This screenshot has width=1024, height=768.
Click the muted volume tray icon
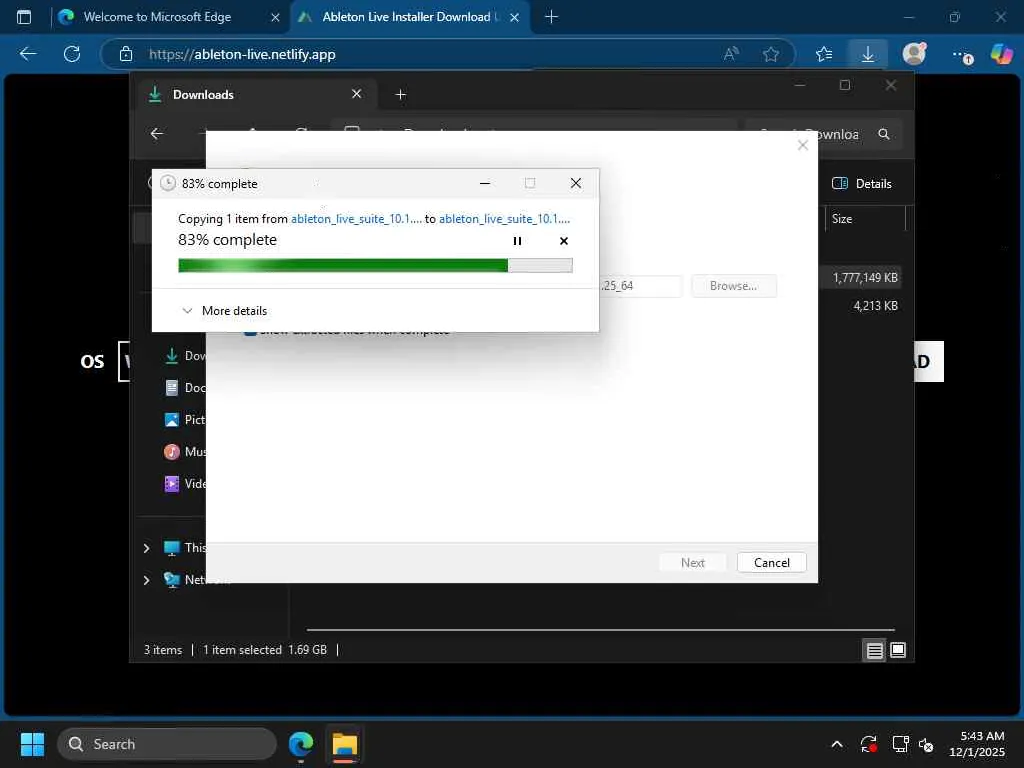point(926,744)
